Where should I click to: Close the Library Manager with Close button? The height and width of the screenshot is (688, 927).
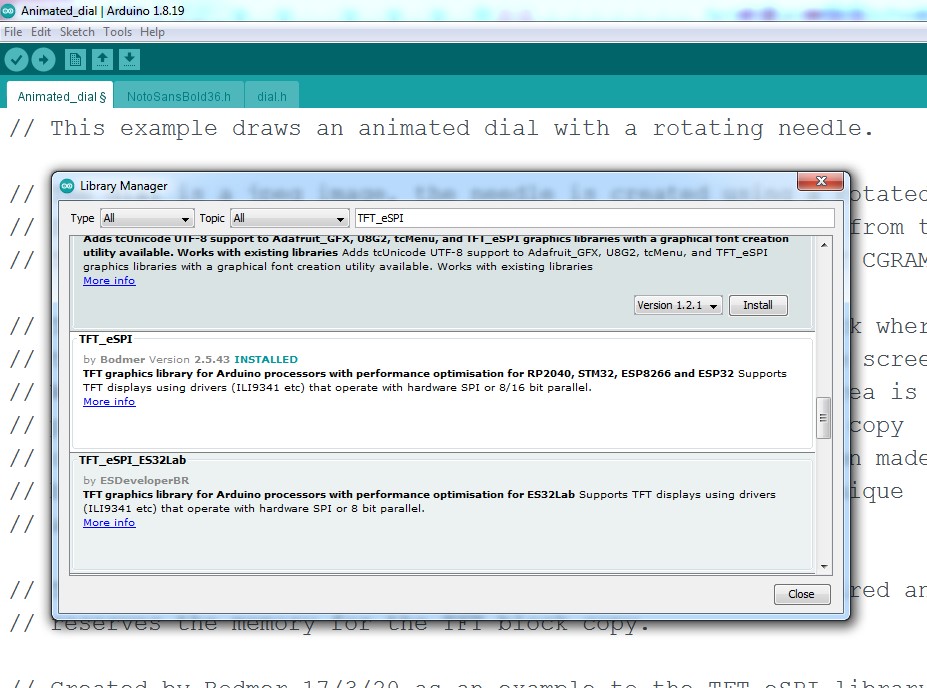802,594
